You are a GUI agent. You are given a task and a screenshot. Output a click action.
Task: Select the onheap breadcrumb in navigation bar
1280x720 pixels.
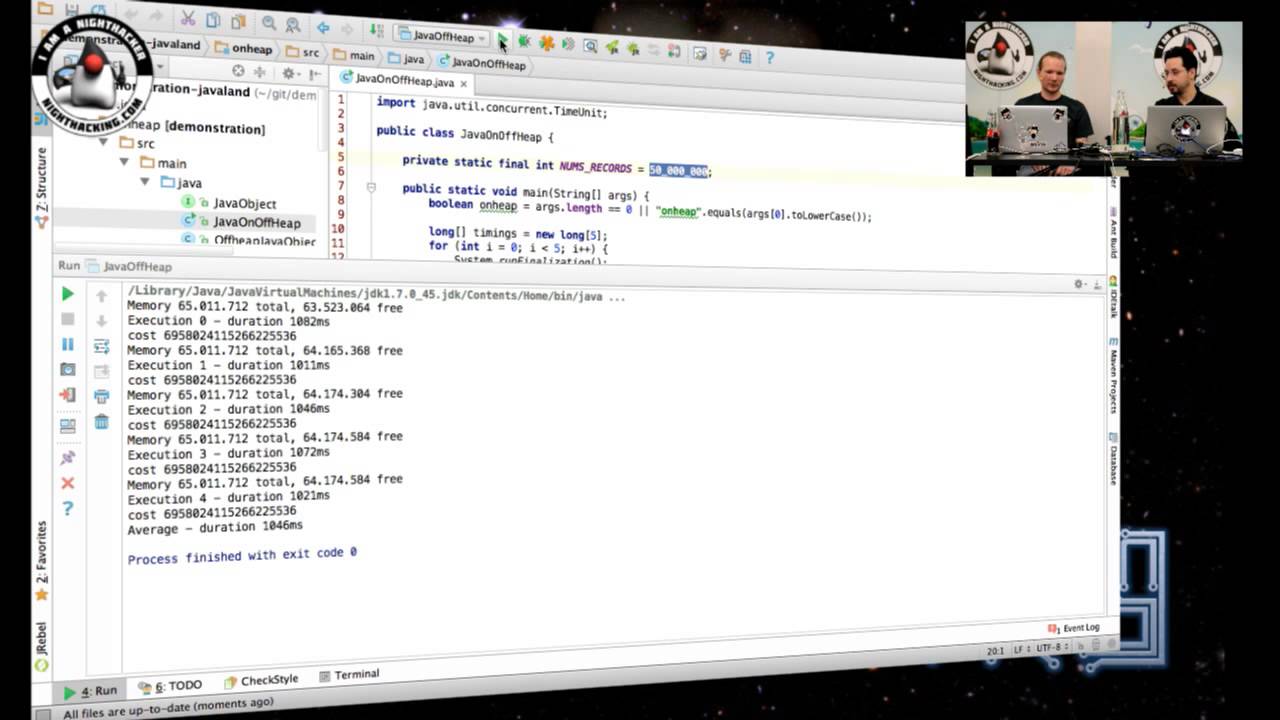244,49
